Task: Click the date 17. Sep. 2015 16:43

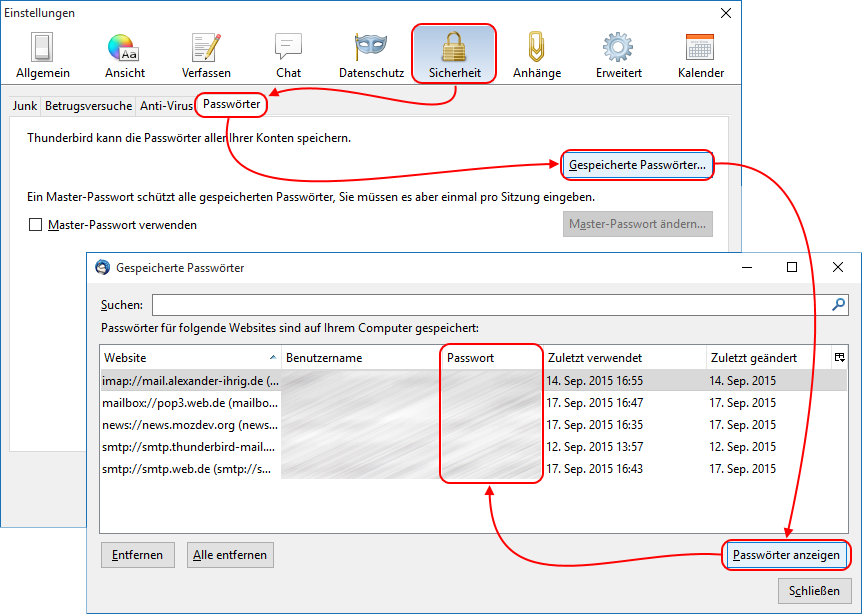Action: pos(595,468)
